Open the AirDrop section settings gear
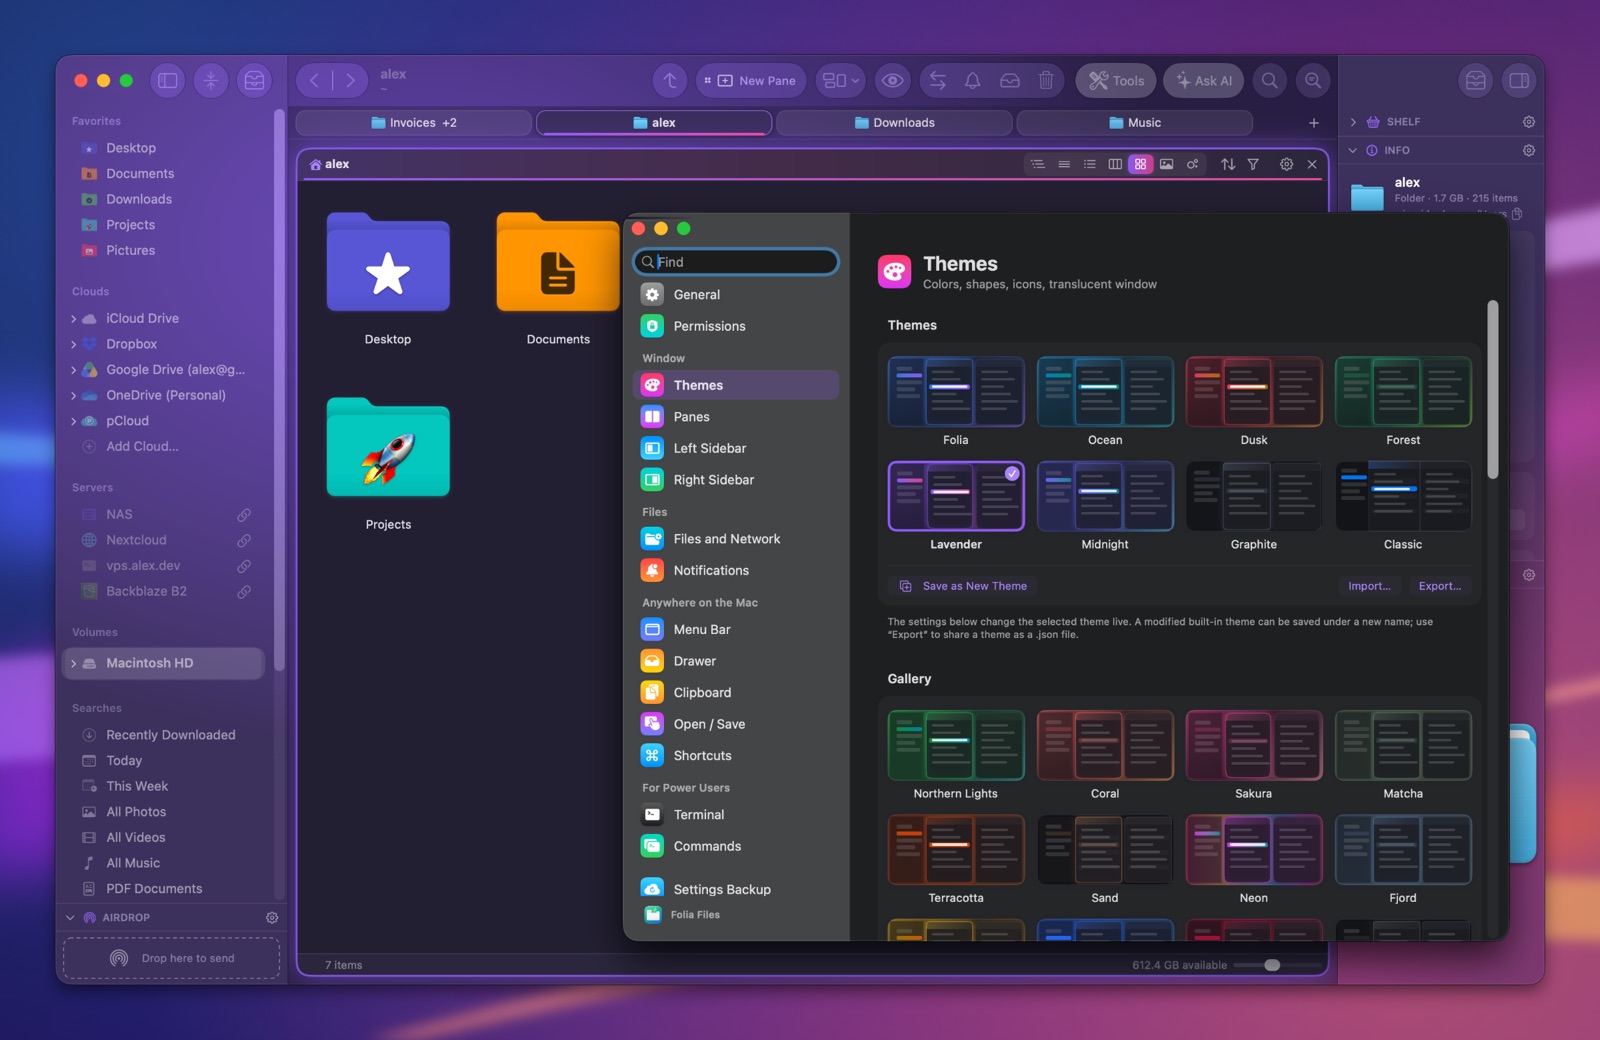1600x1040 pixels. pos(272,918)
